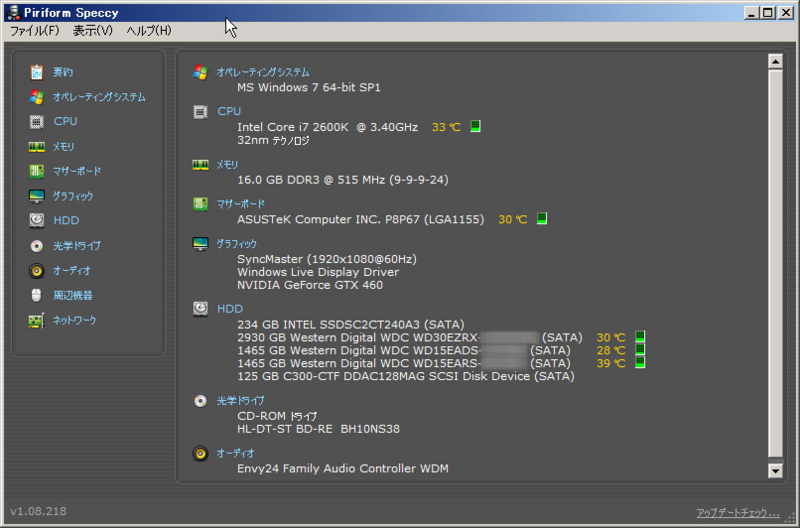Minimize the Piriform Speccy window
The width and height of the screenshot is (800, 528).
point(751,13)
